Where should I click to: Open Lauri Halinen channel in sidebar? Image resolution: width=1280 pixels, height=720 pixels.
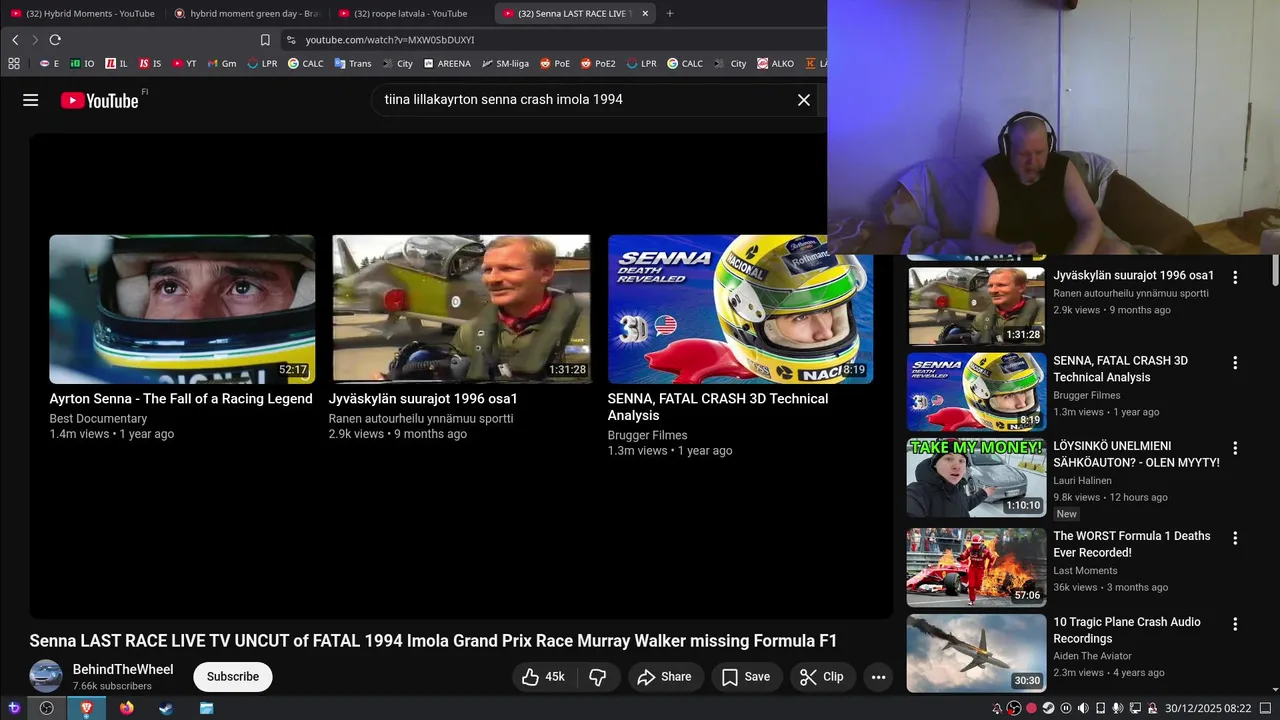click(x=1082, y=481)
